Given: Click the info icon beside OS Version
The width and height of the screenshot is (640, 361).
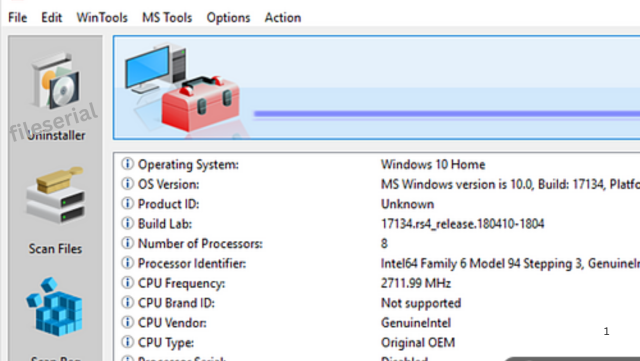Looking at the screenshot, I should [127, 184].
